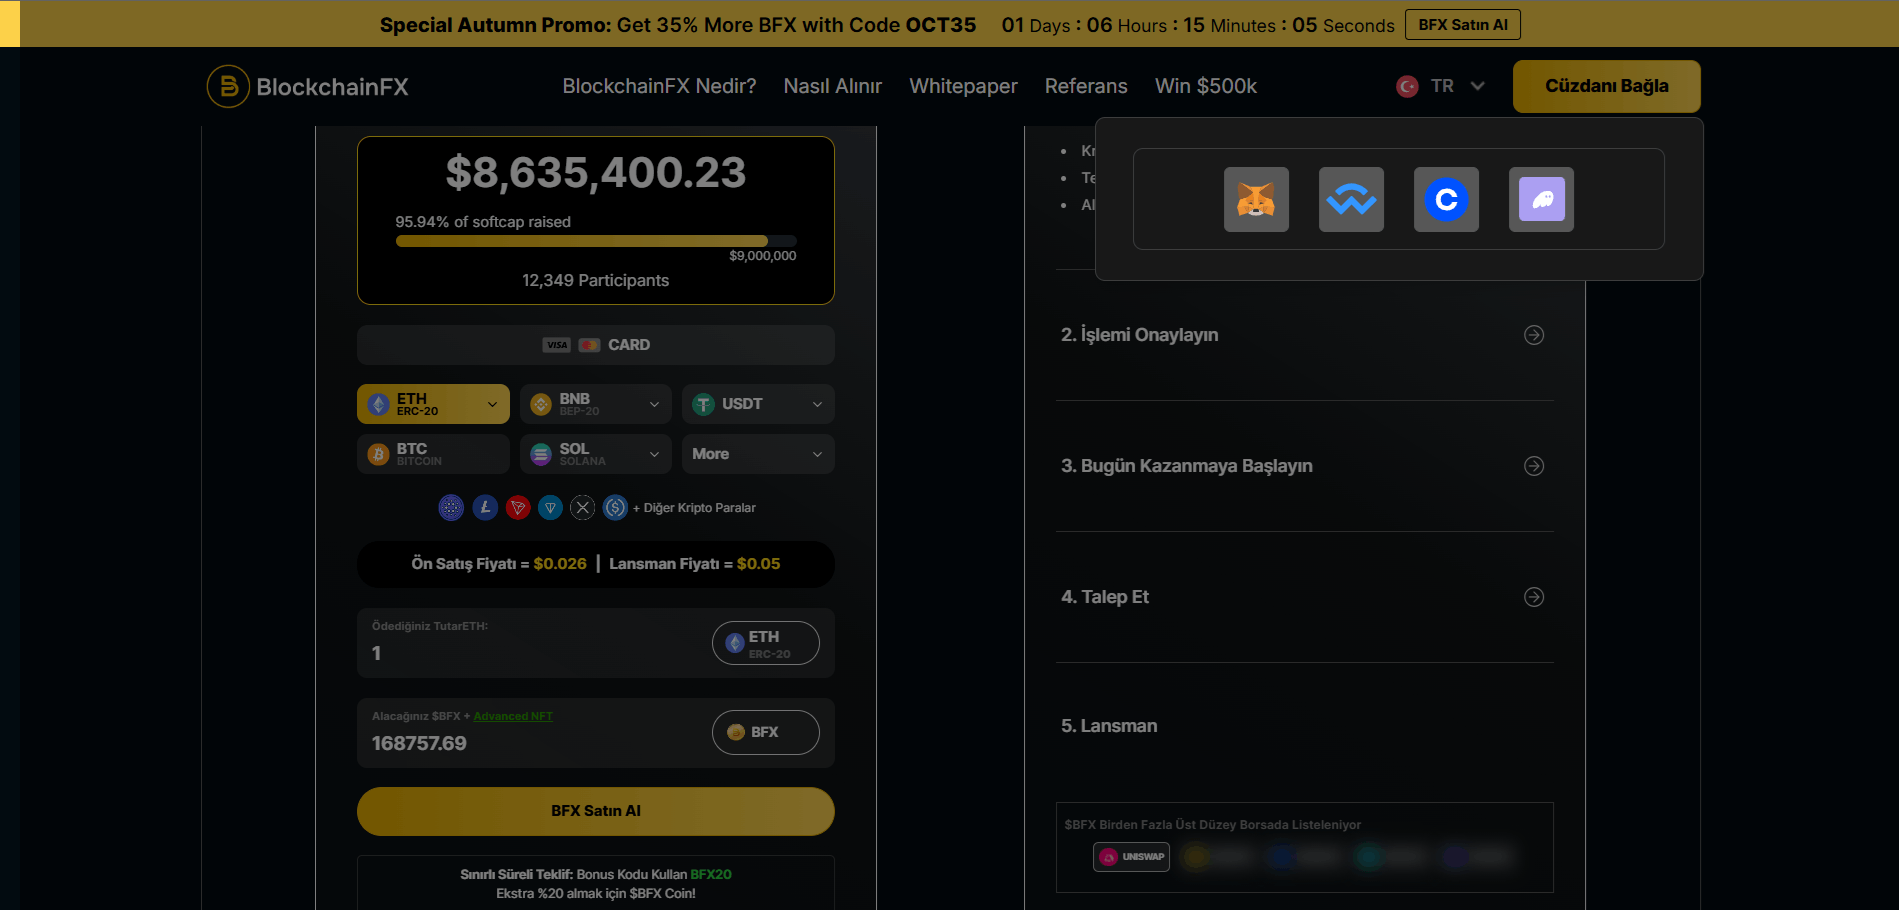Go to the Referans menu item
This screenshot has width=1899, height=910.
pyautogui.click(x=1086, y=87)
